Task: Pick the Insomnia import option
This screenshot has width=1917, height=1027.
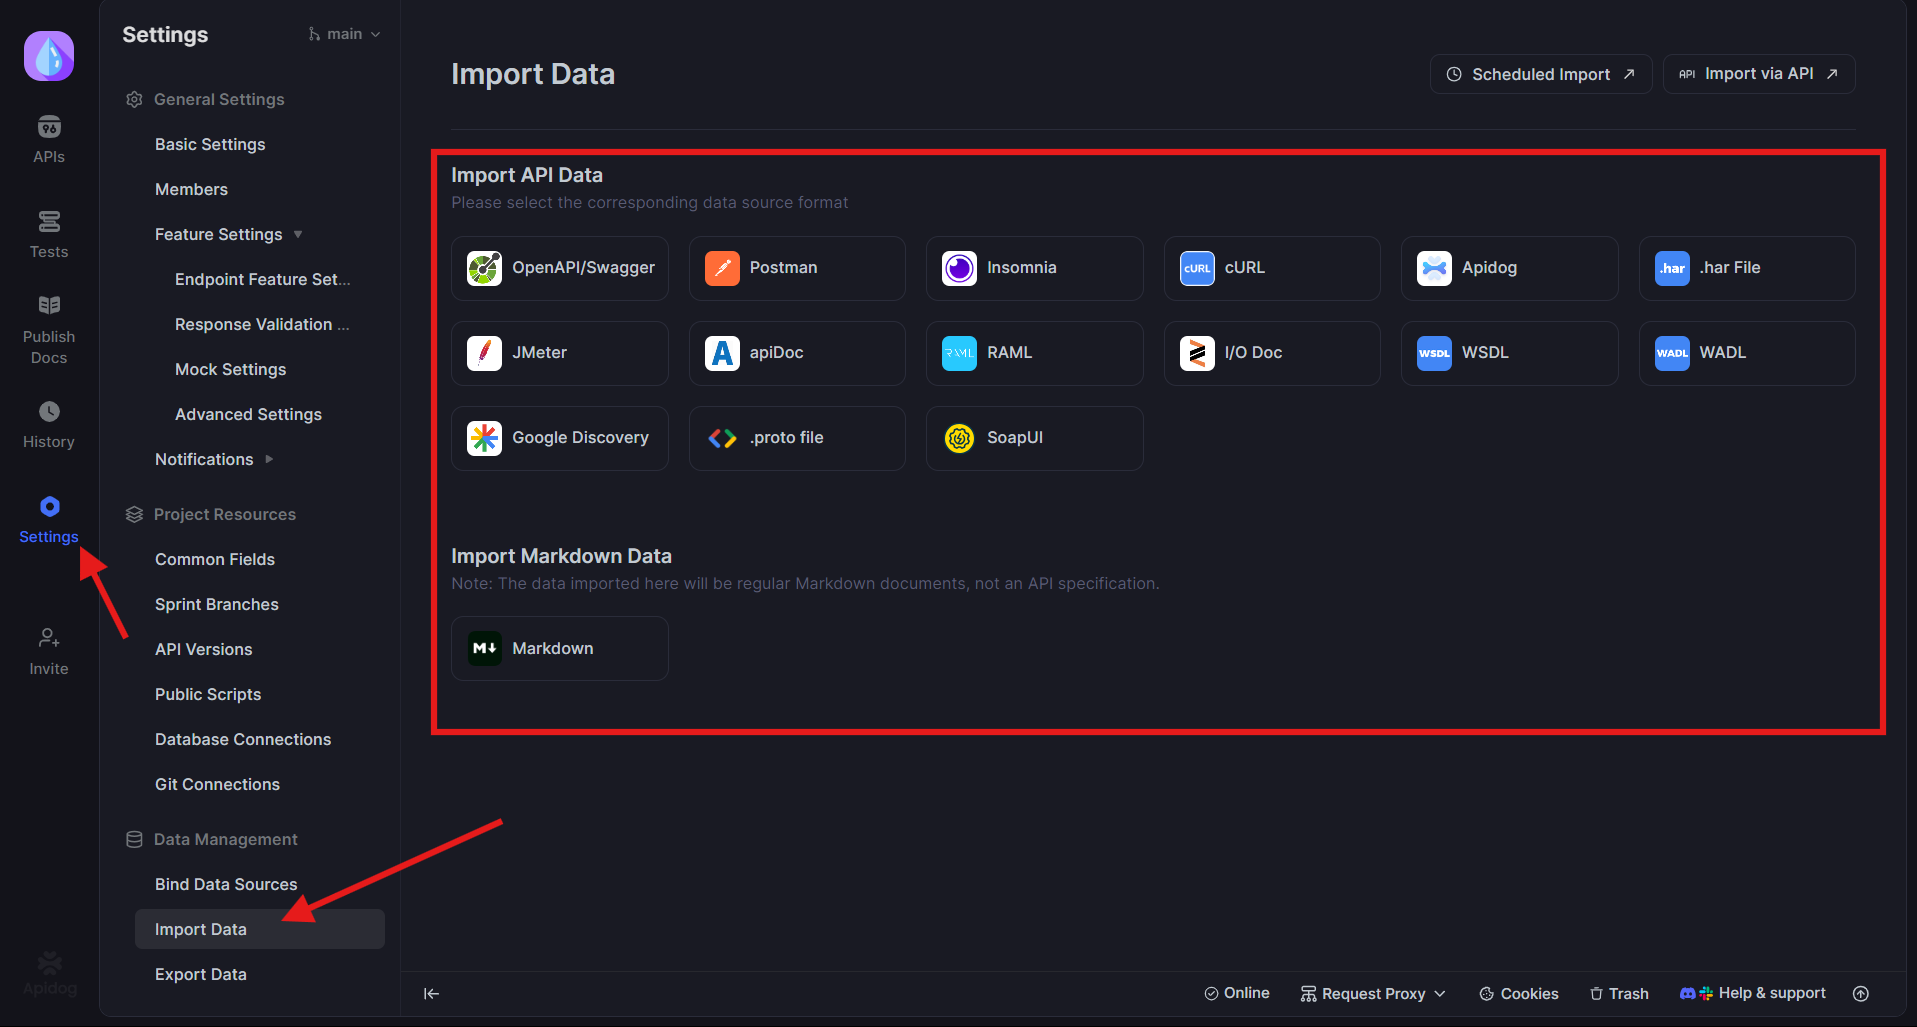Action: pyautogui.click(x=1034, y=268)
